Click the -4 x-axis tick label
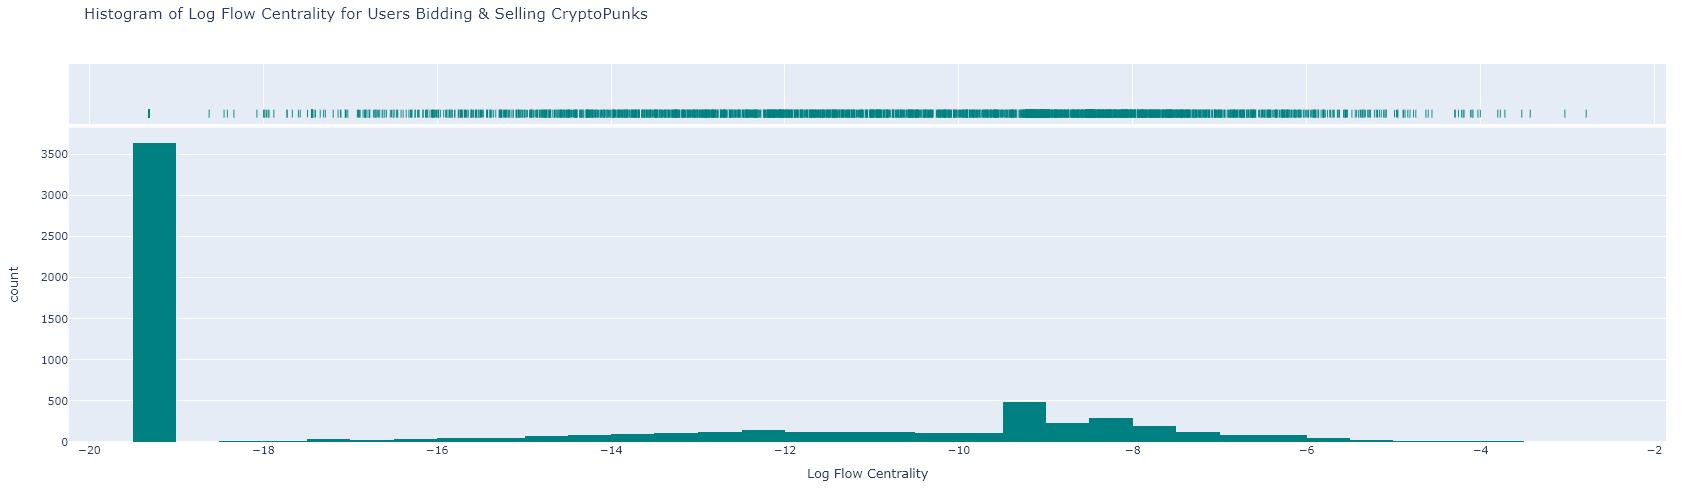The height and width of the screenshot is (490, 1687). coord(1479,451)
